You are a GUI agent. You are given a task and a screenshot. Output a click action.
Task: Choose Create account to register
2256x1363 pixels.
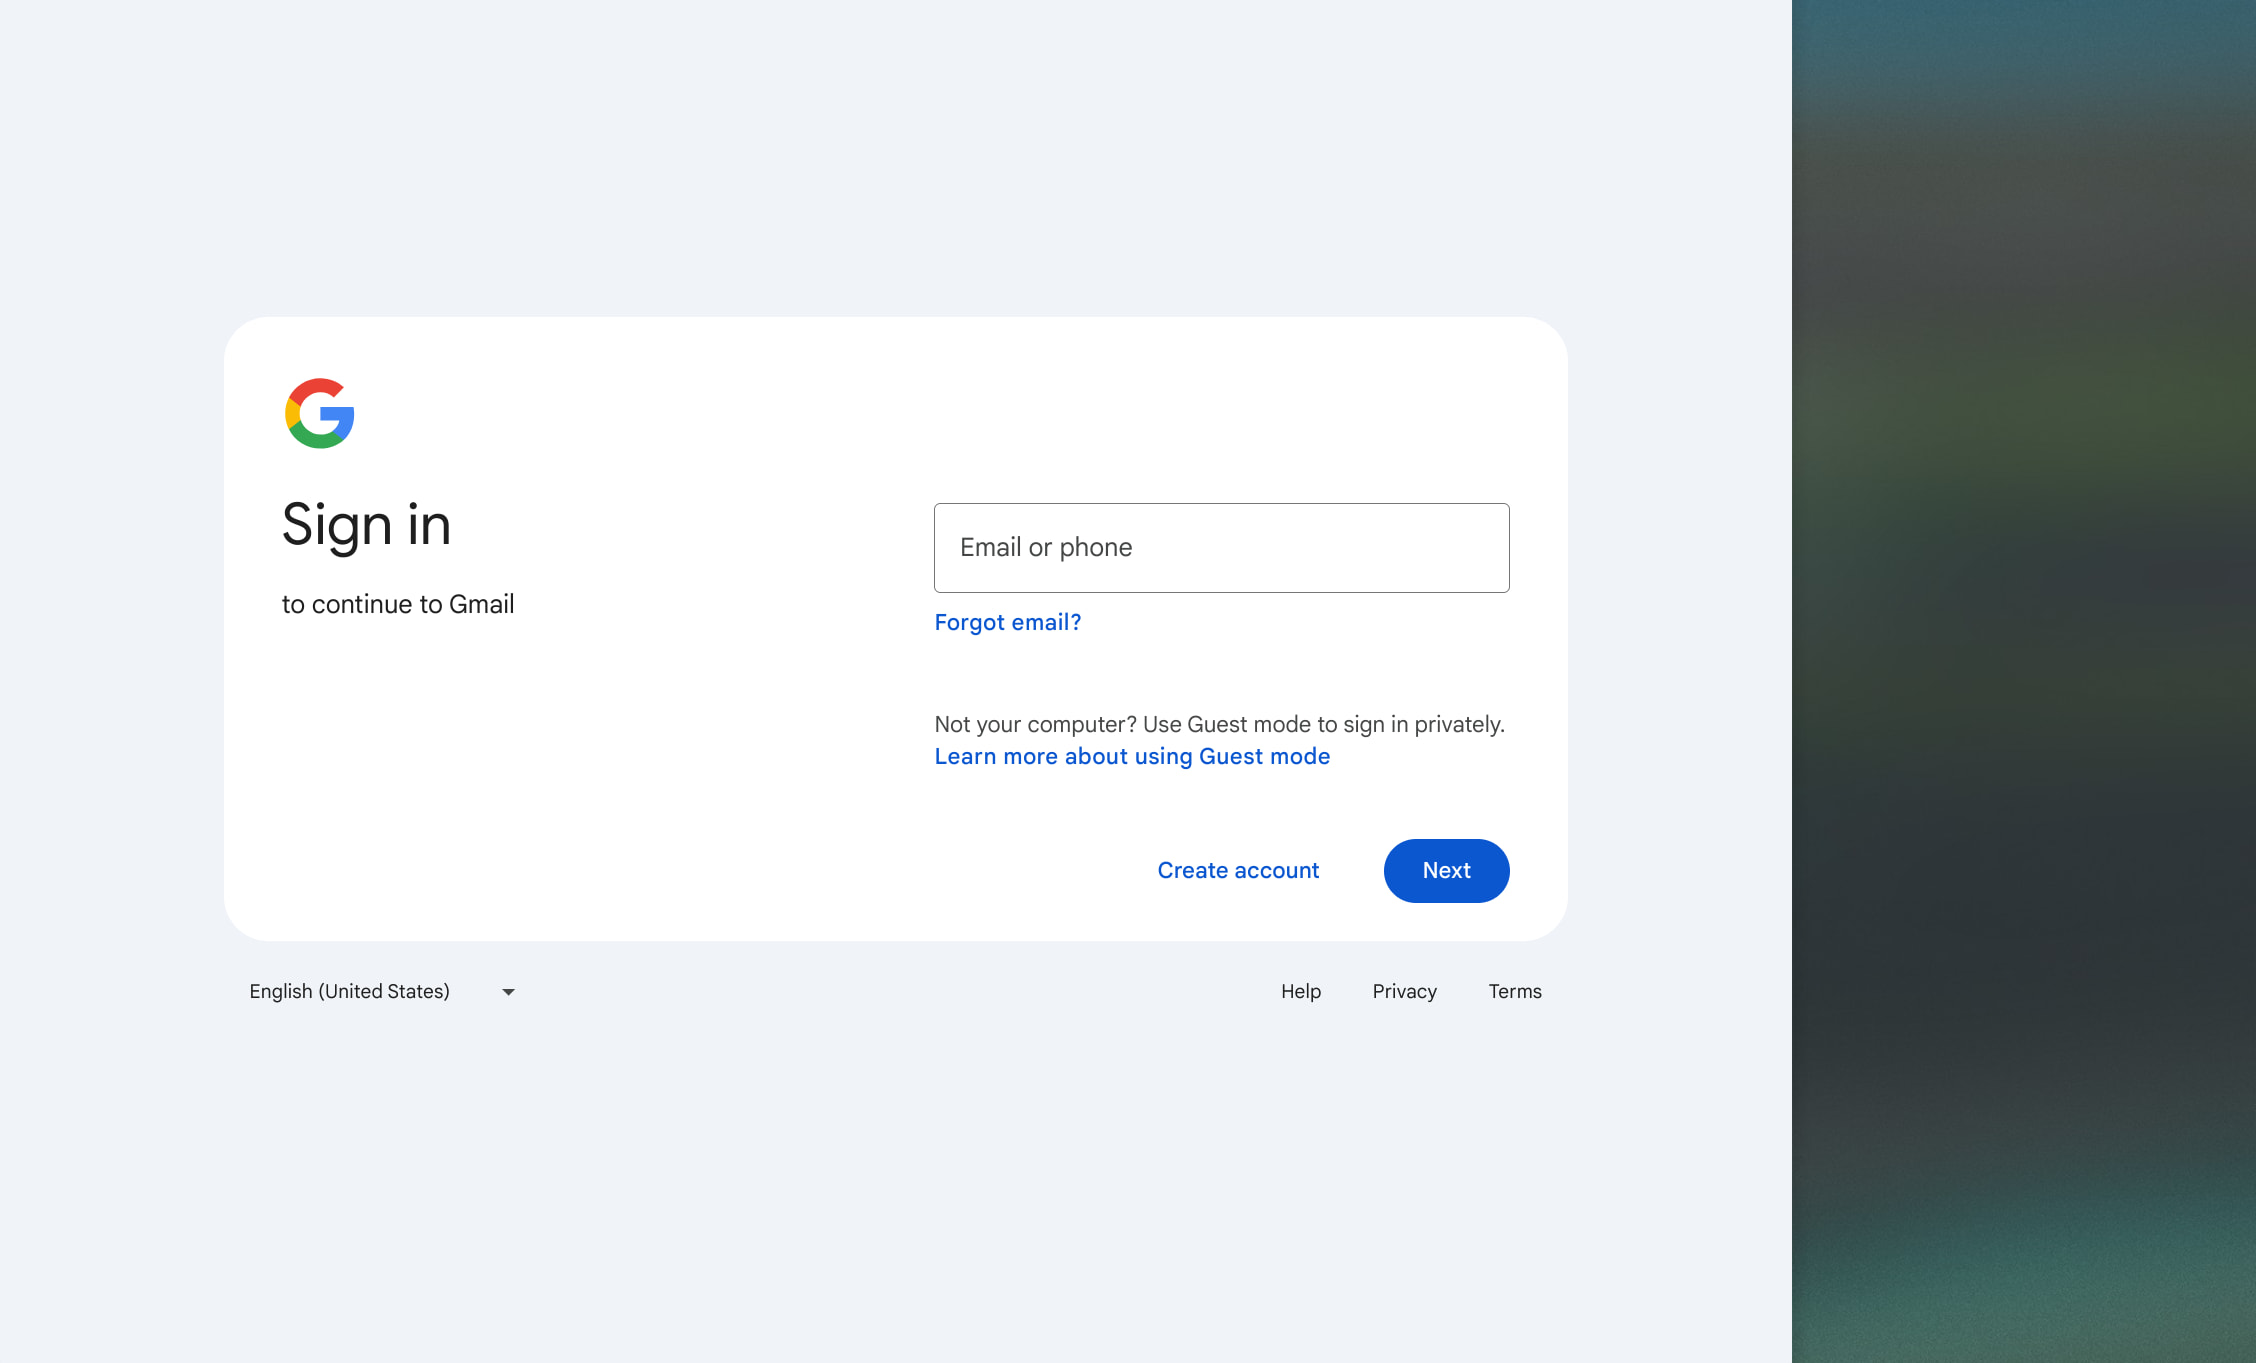coord(1238,870)
